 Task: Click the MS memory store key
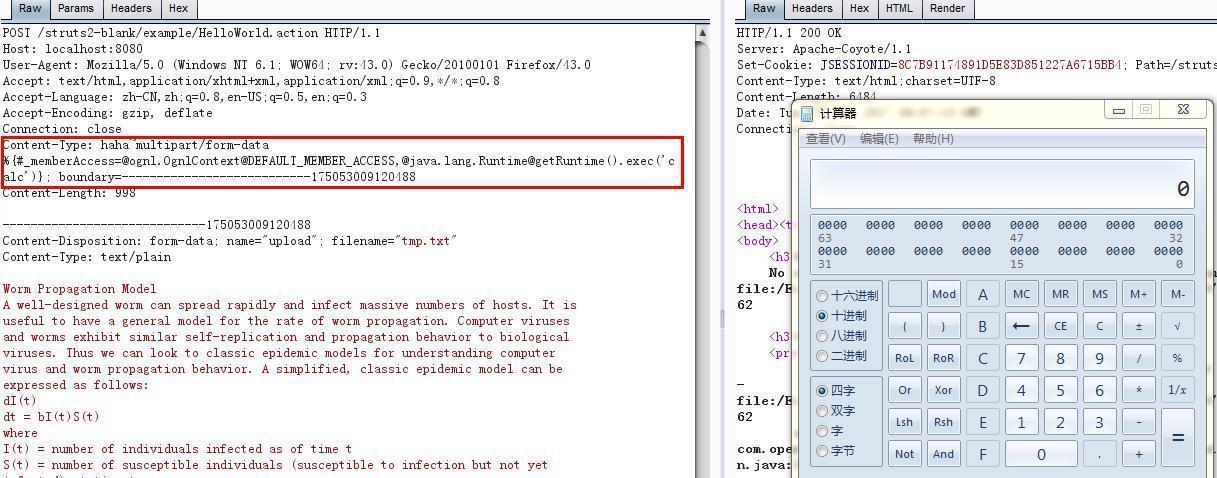[1099, 294]
